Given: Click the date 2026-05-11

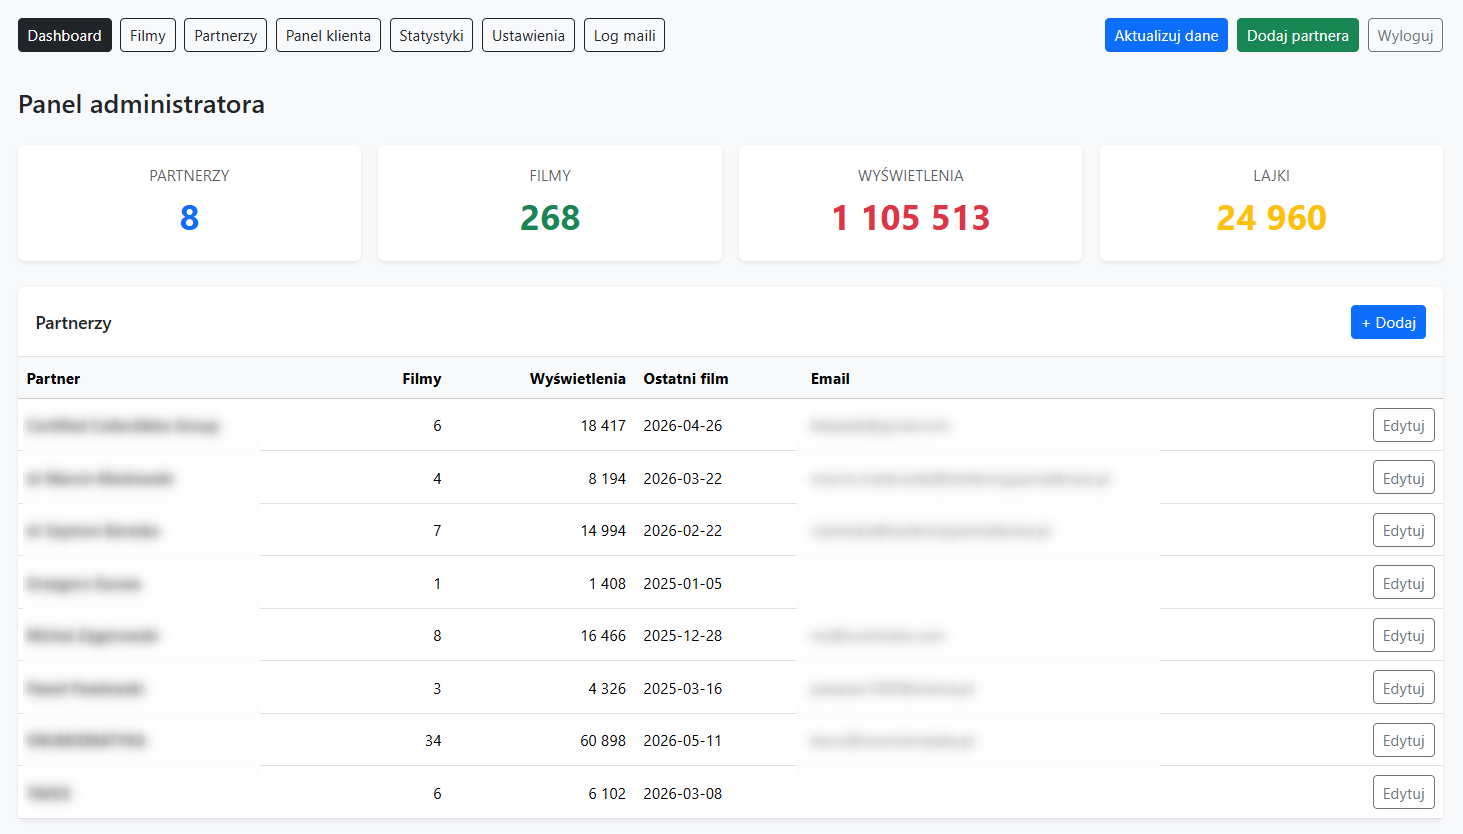Looking at the screenshot, I should (683, 741).
